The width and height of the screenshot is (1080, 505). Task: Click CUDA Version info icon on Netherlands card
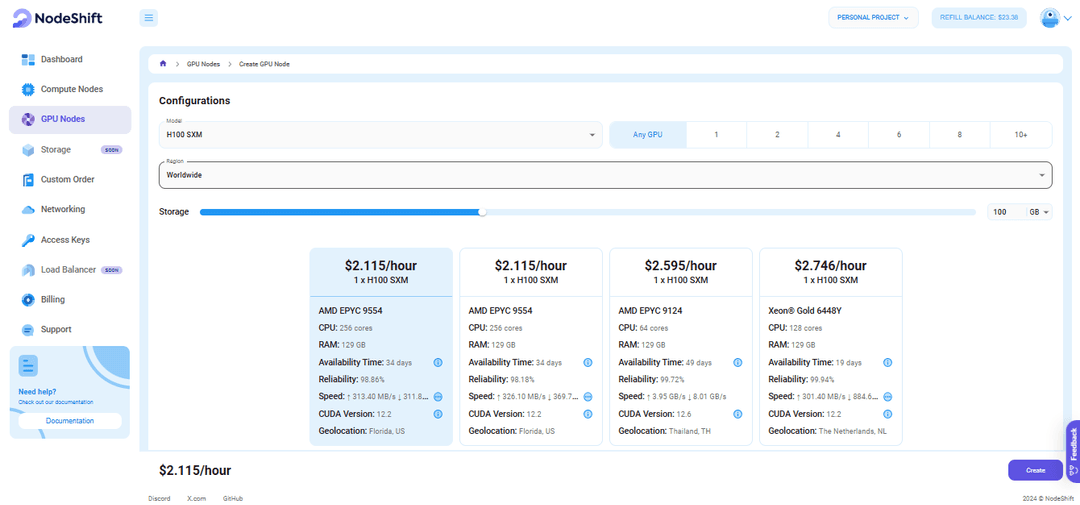click(x=888, y=414)
